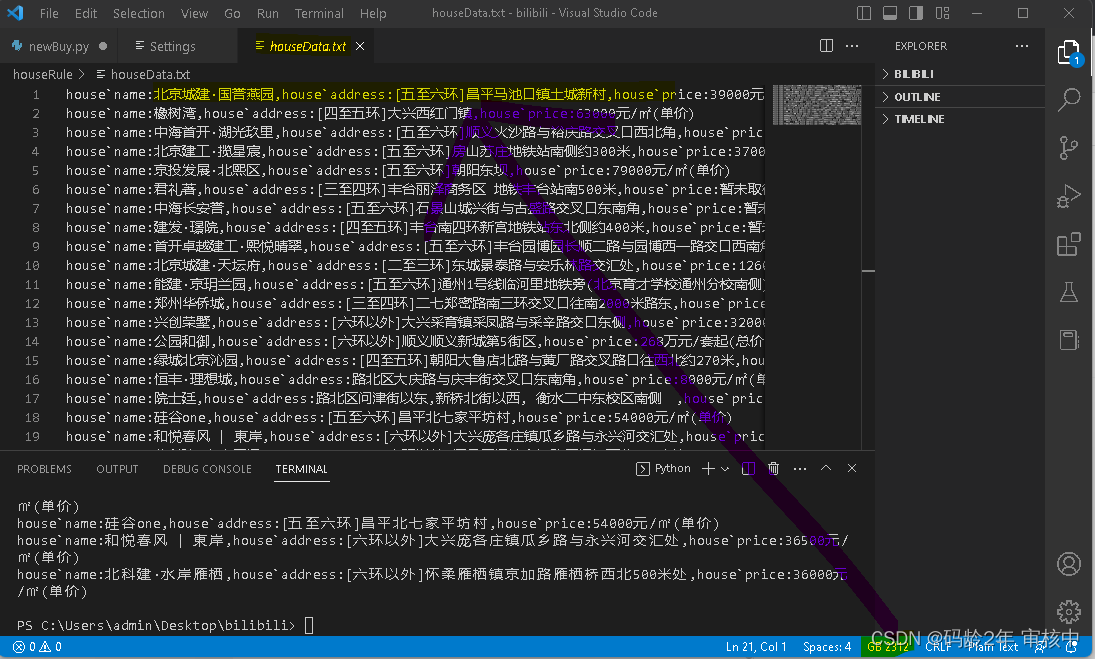1095x659 pixels.
Task: Change indentation via Spaces: 4
Action: click(x=827, y=647)
